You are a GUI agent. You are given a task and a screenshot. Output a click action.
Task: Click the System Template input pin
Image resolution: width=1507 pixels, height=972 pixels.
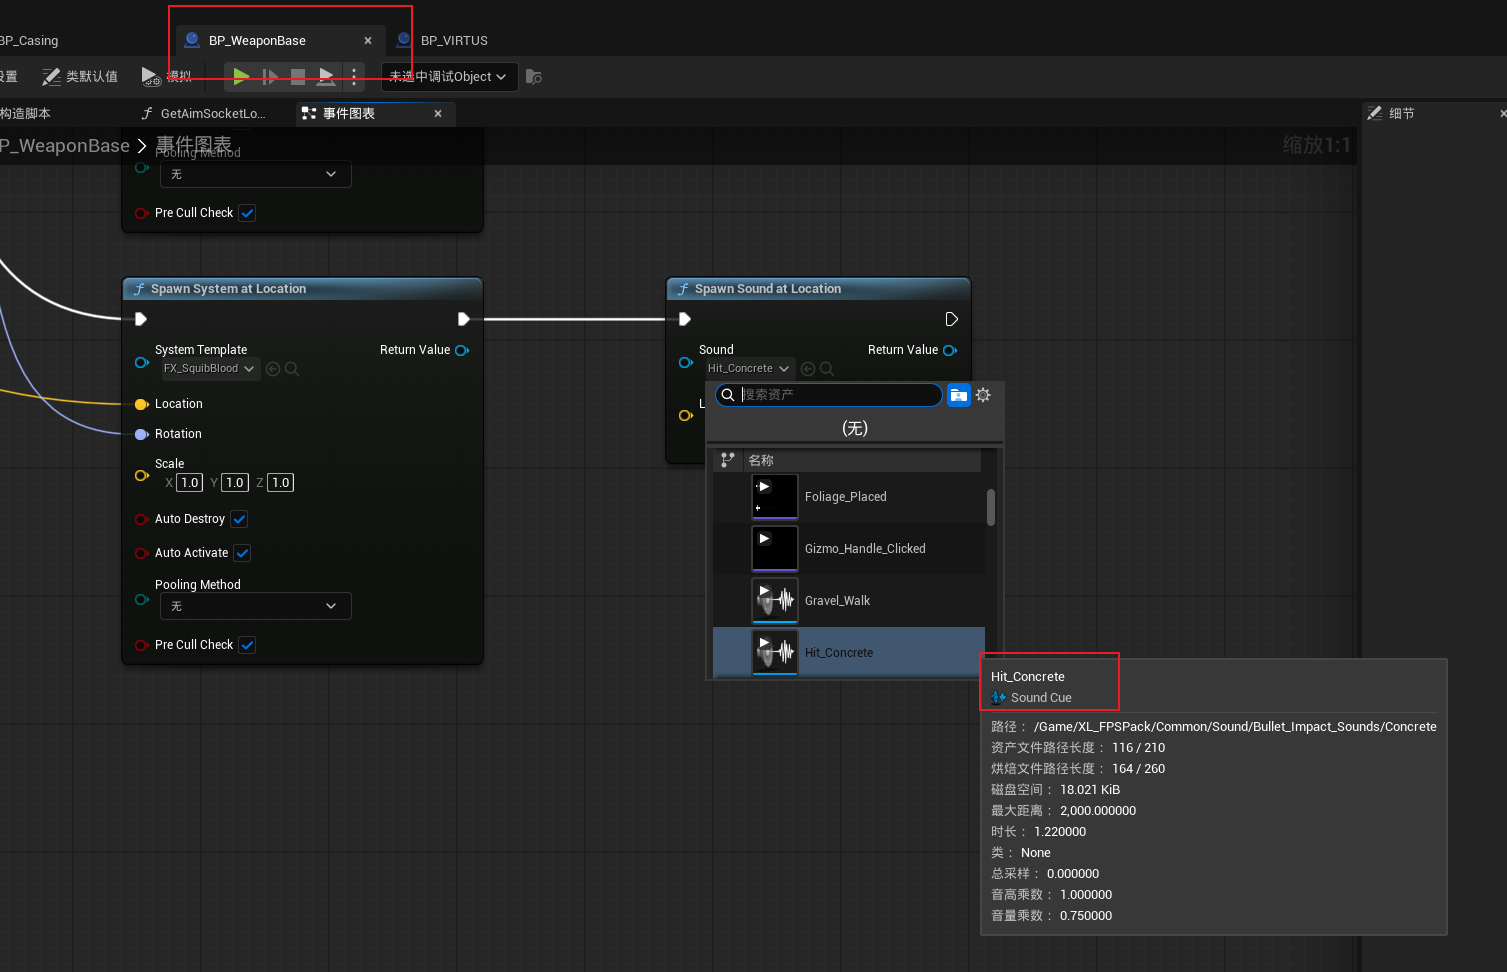[142, 362]
